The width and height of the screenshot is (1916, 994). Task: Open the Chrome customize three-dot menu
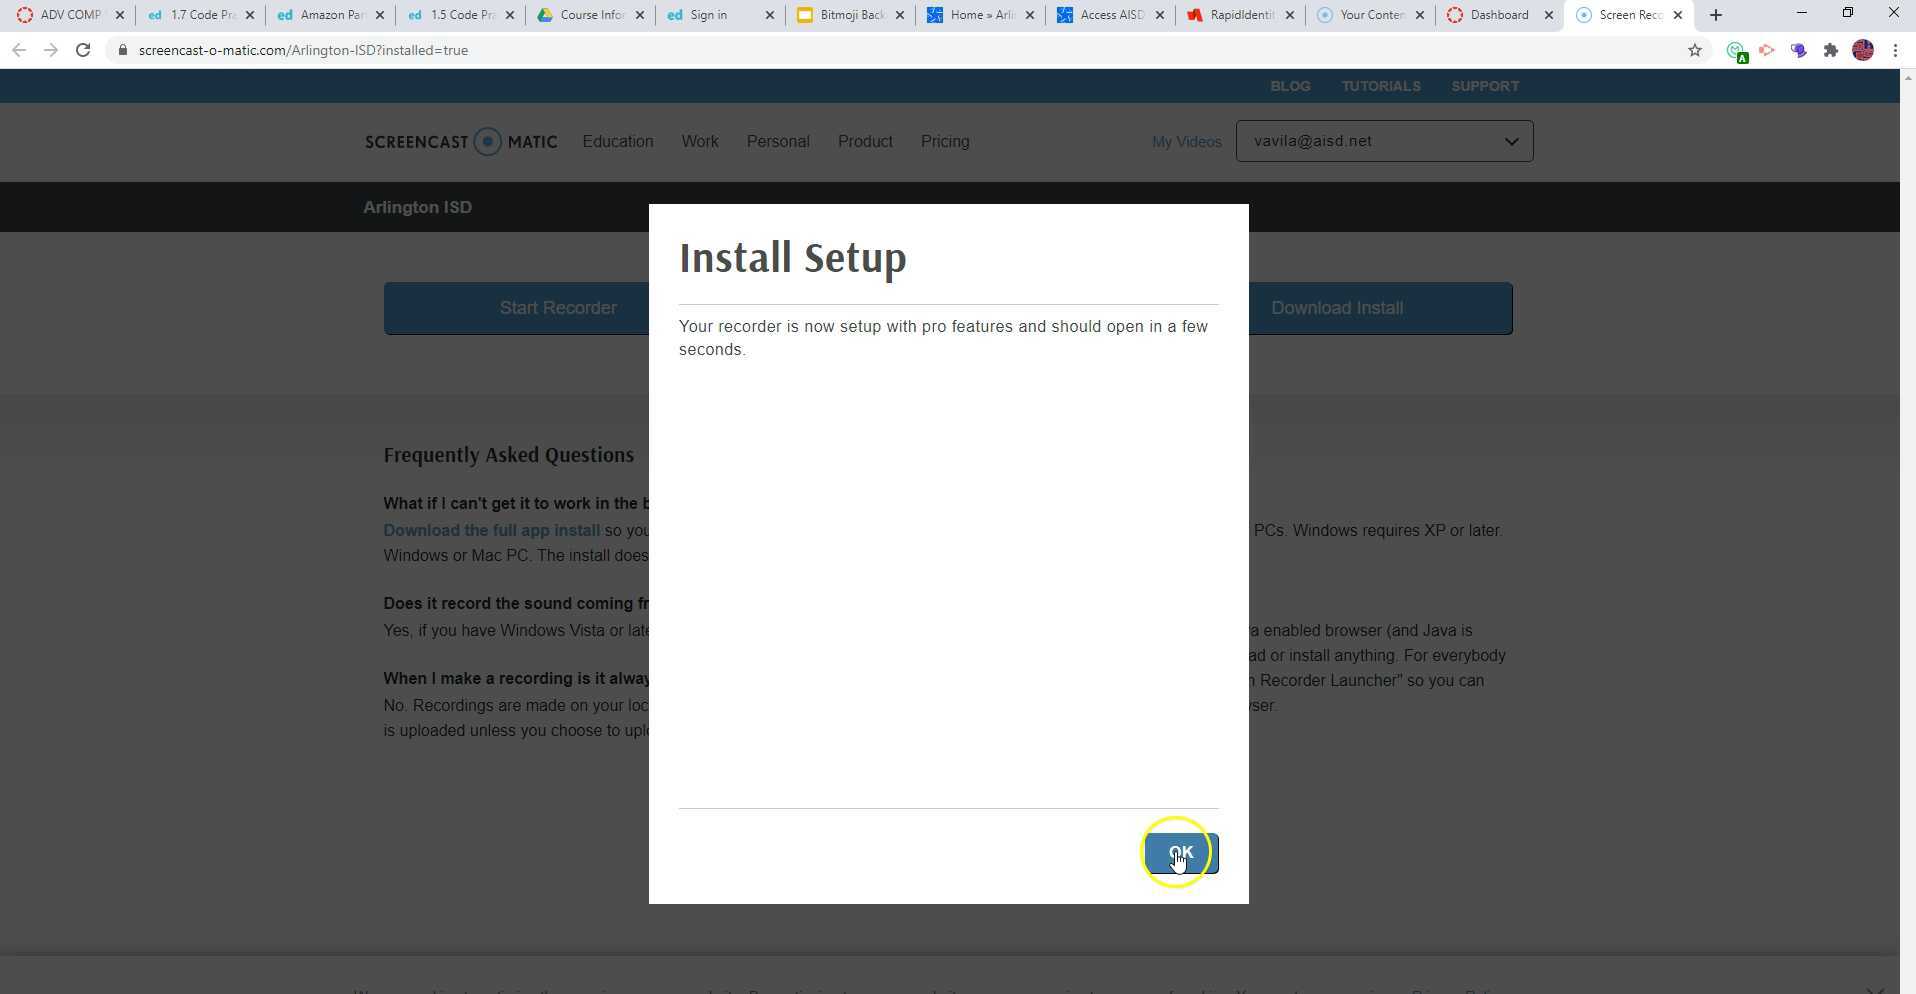[1895, 50]
